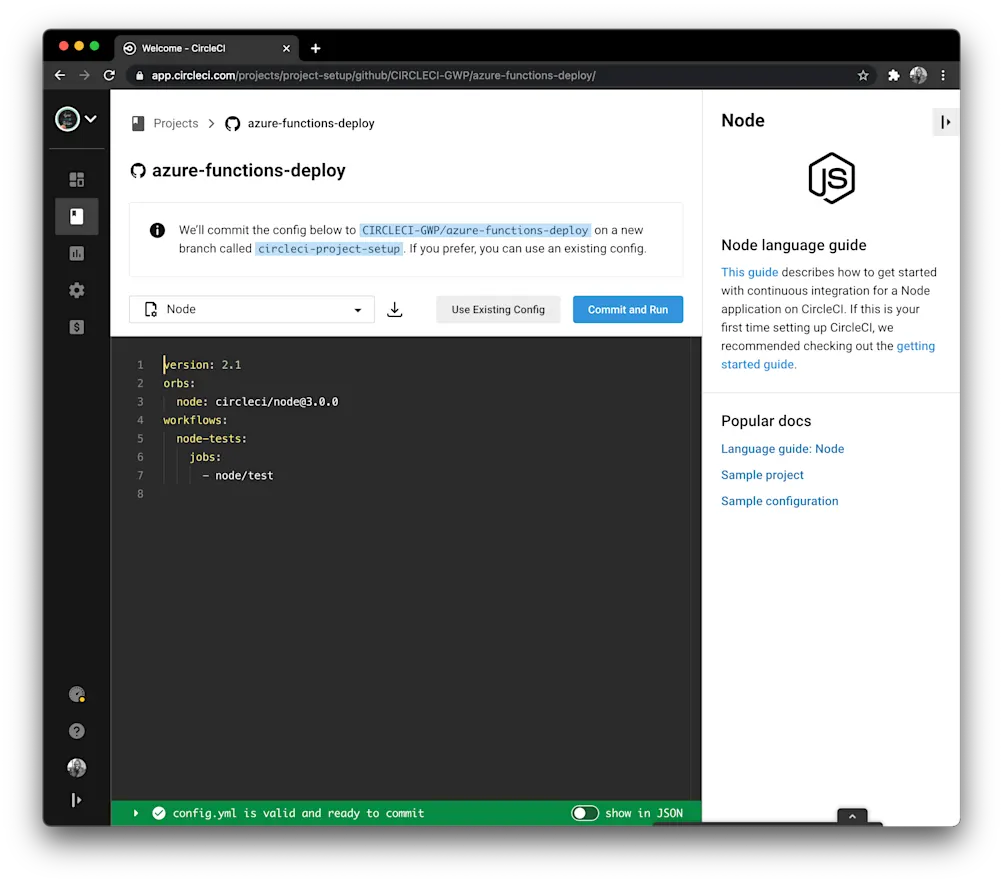Image resolution: width=1003 pixels, height=883 pixels.
Task: Collapse the Node guide panel
Action: tap(945, 121)
